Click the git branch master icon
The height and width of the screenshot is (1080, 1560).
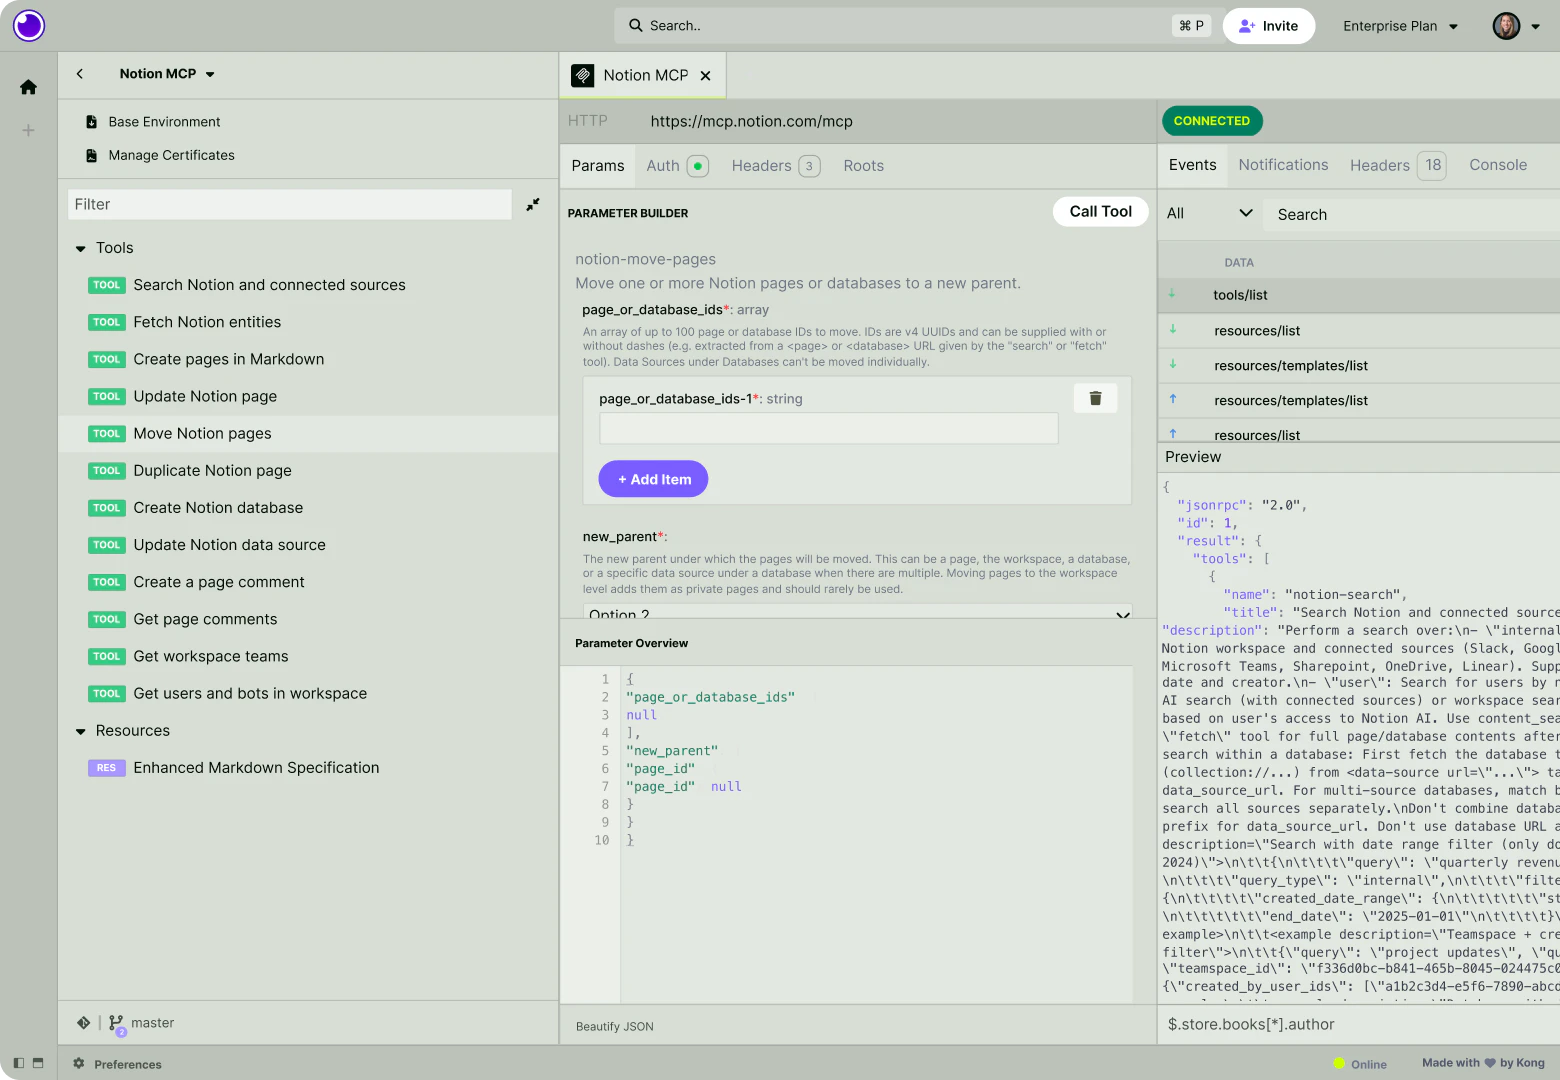click(116, 1023)
